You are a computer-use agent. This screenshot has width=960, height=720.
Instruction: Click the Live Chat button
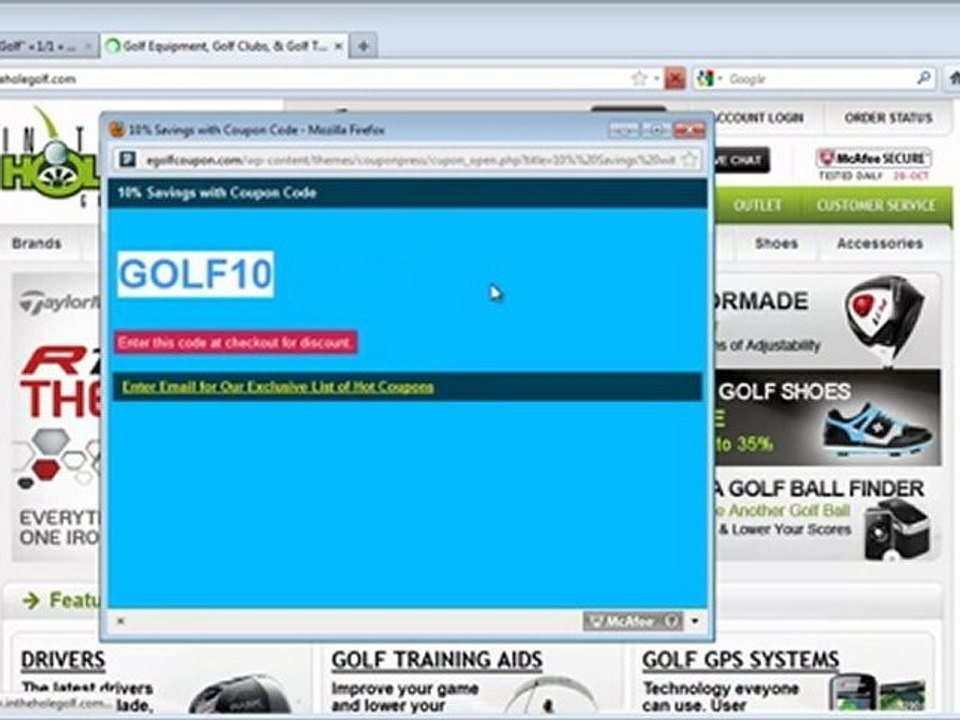[x=742, y=160]
